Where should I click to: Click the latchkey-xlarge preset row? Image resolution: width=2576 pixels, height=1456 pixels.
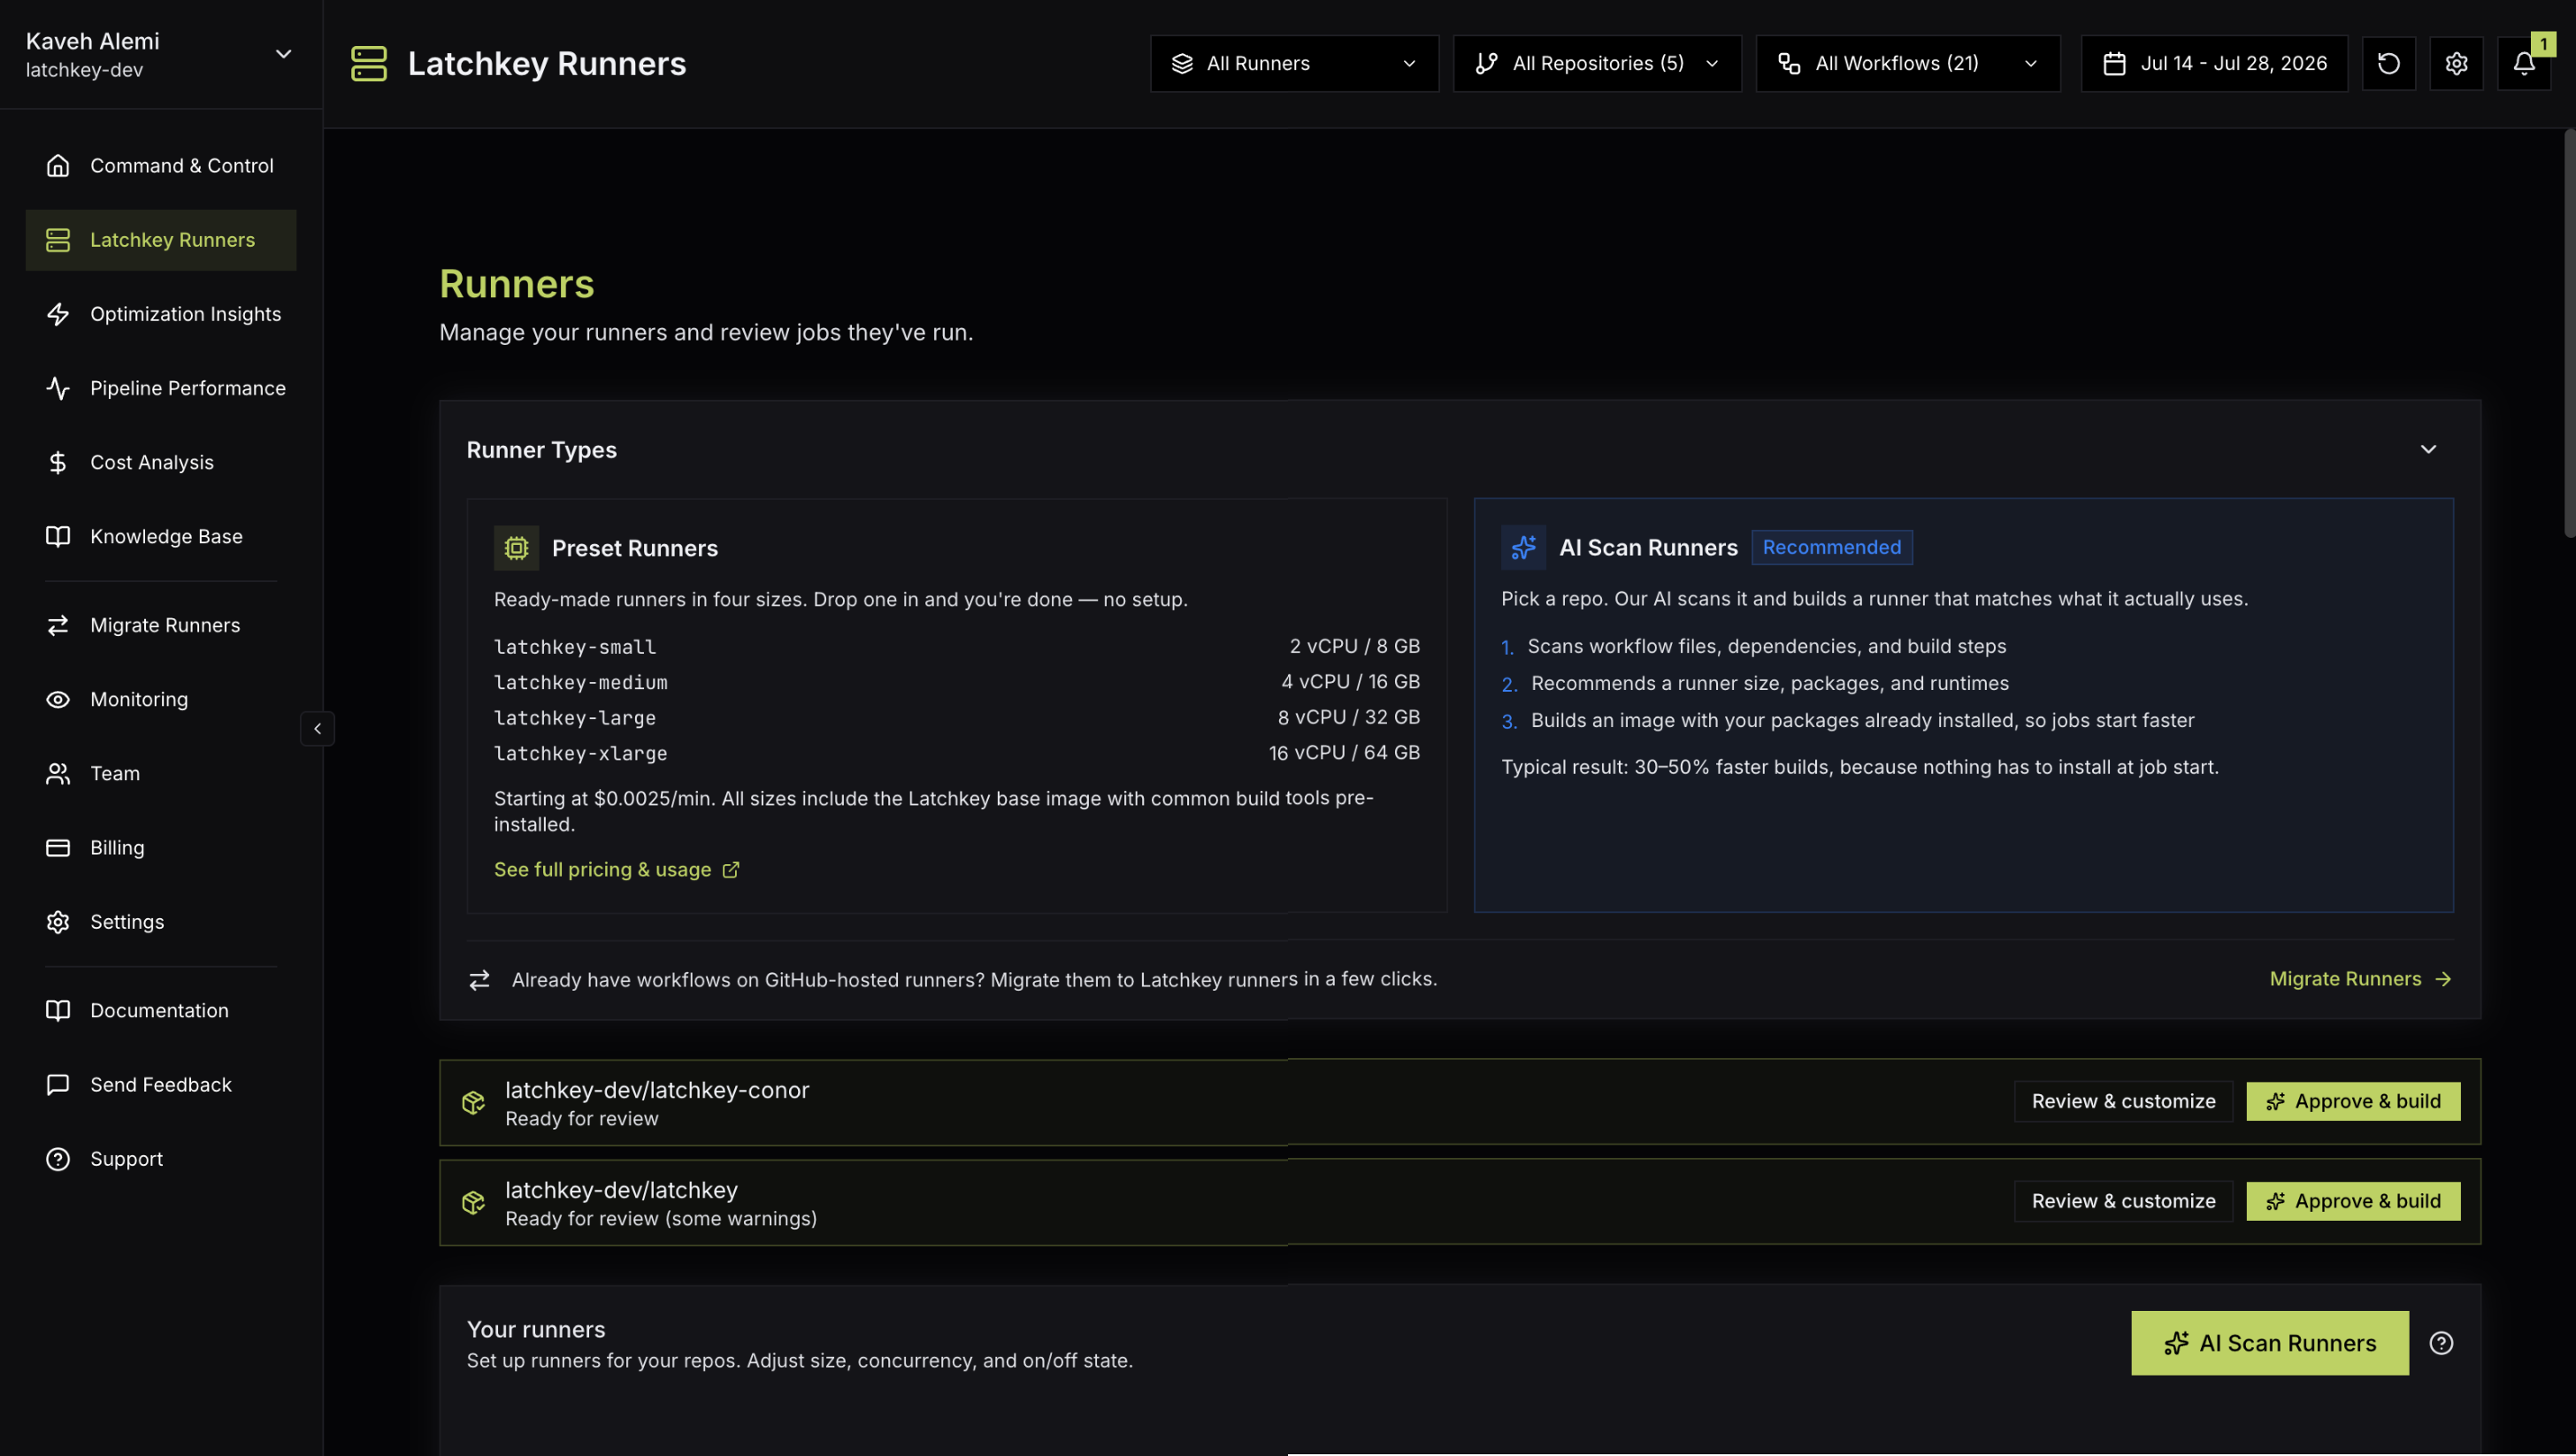click(x=956, y=753)
